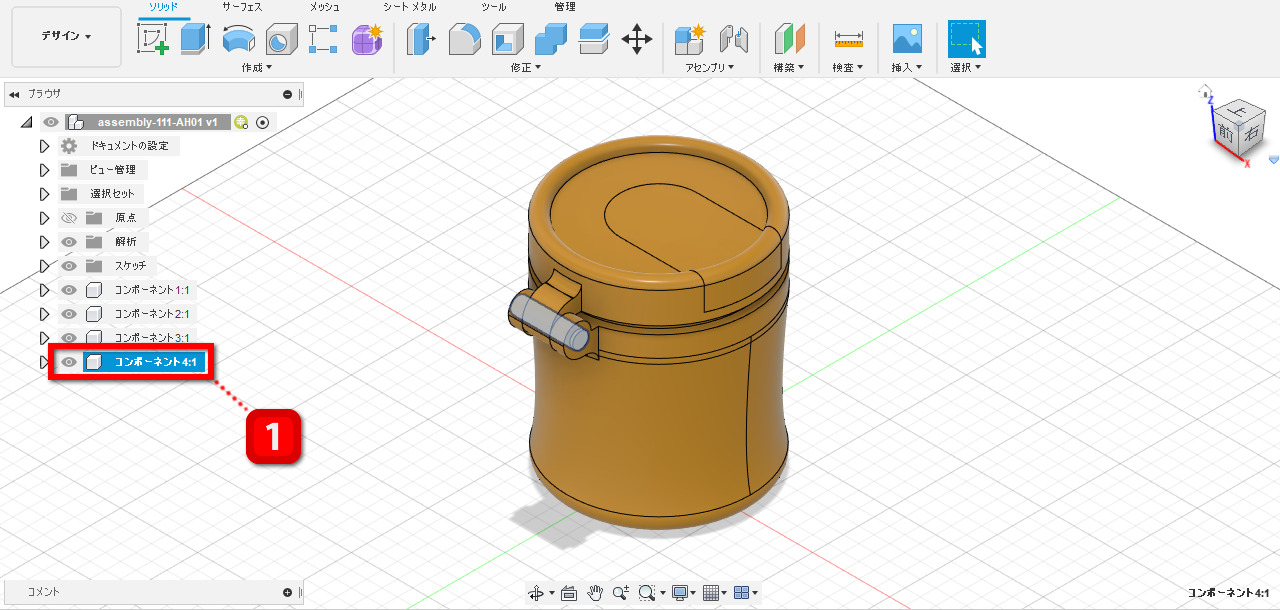
Task: Click the Insert image icon
Action: click(906, 39)
